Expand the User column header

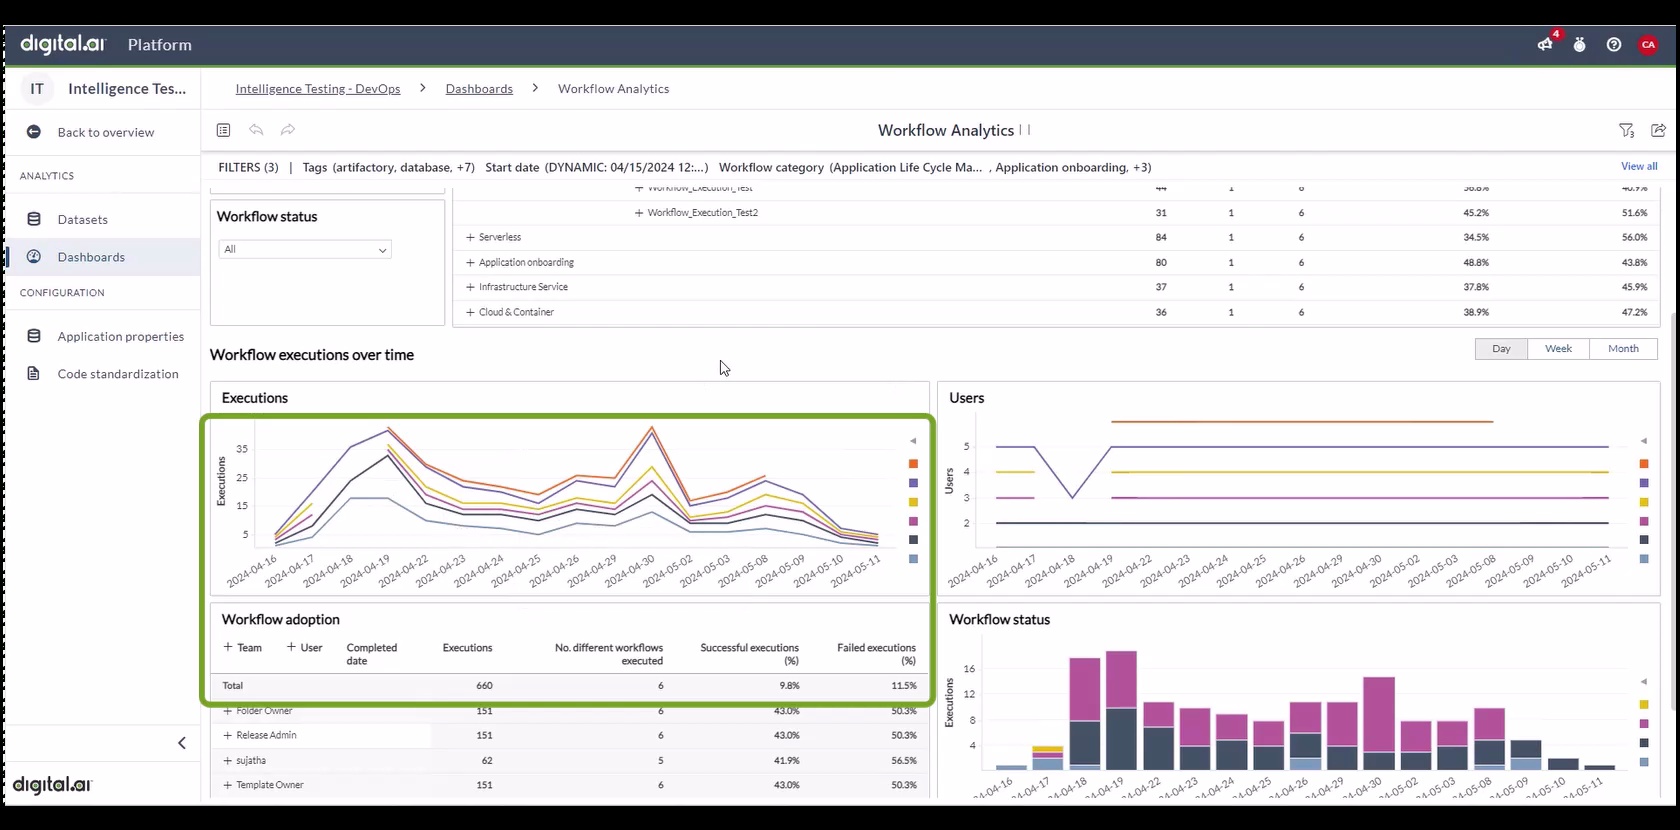(291, 647)
